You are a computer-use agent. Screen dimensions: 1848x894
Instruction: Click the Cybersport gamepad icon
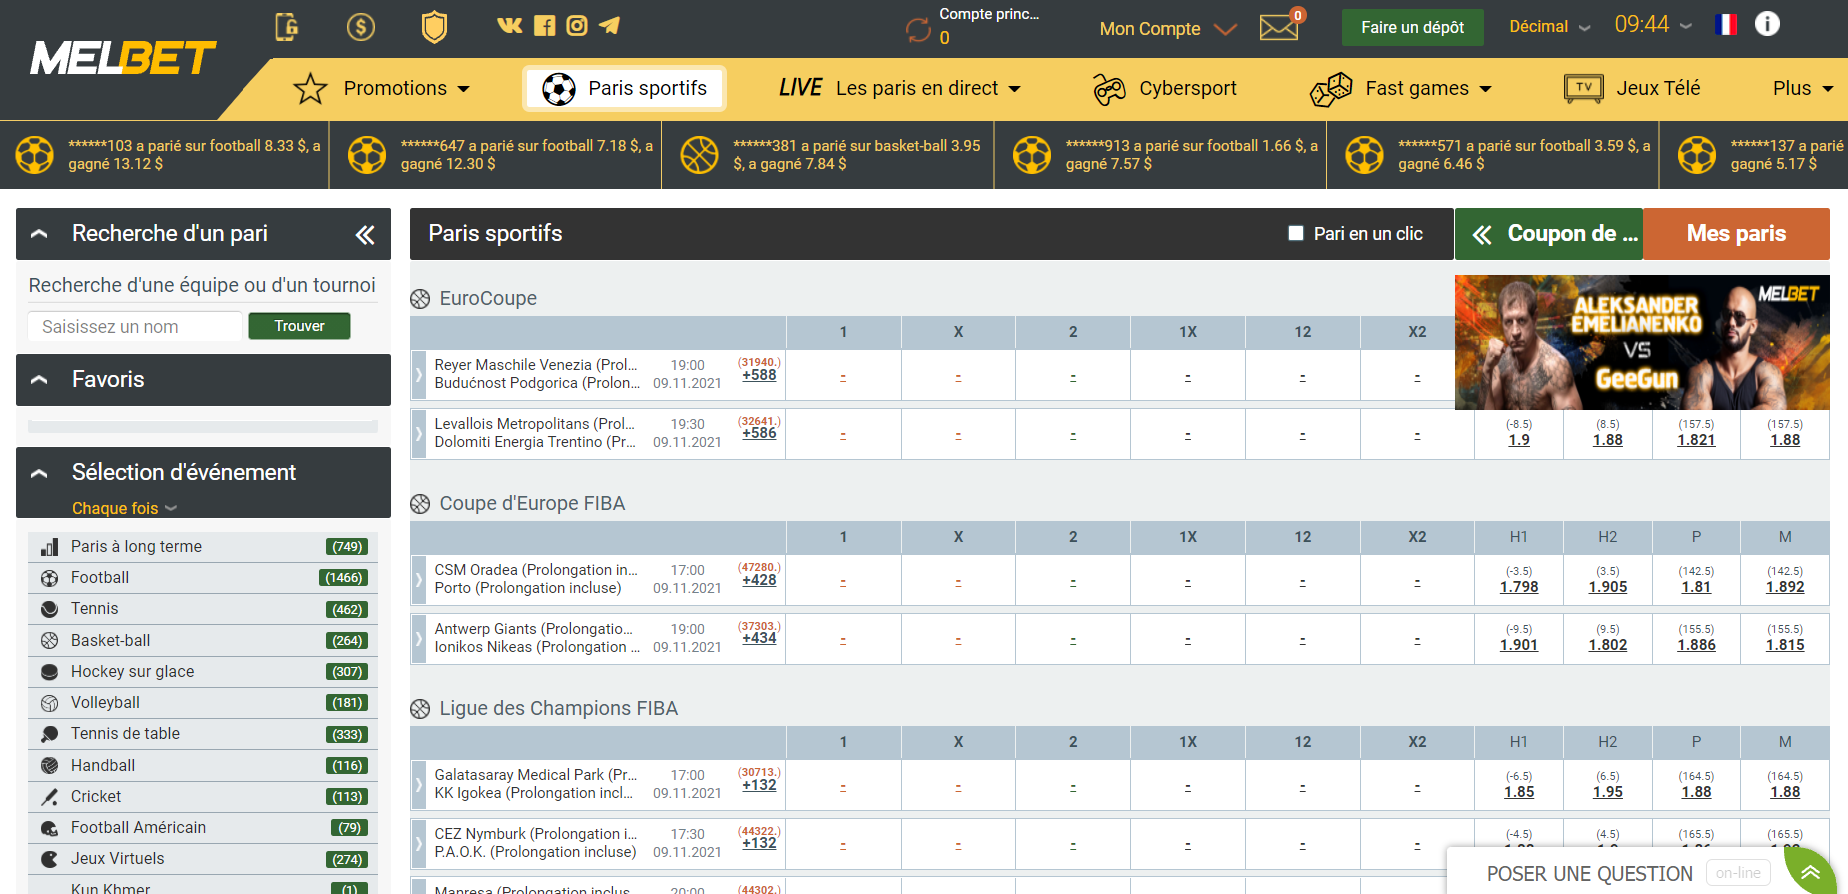coord(1109,89)
